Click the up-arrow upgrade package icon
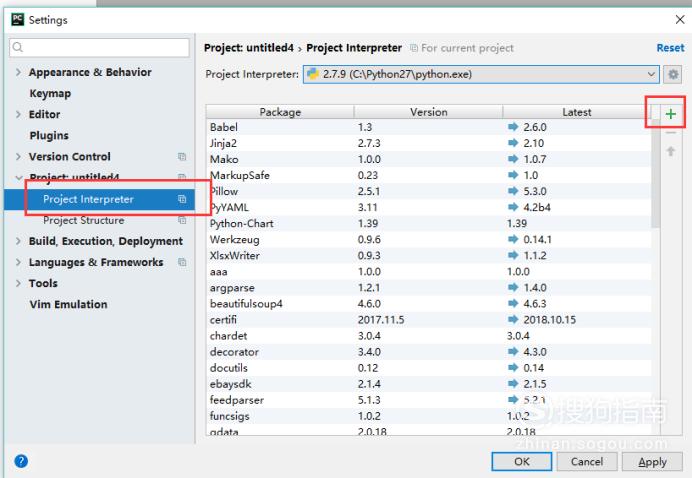The width and height of the screenshot is (692, 478). click(x=671, y=151)
